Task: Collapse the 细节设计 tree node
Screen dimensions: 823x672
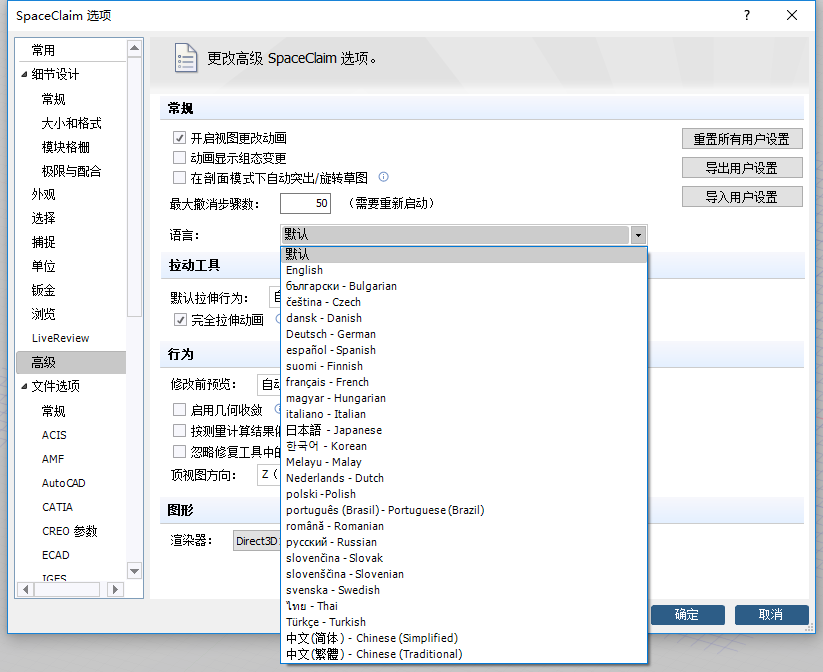Action: (x=24, y=75)
